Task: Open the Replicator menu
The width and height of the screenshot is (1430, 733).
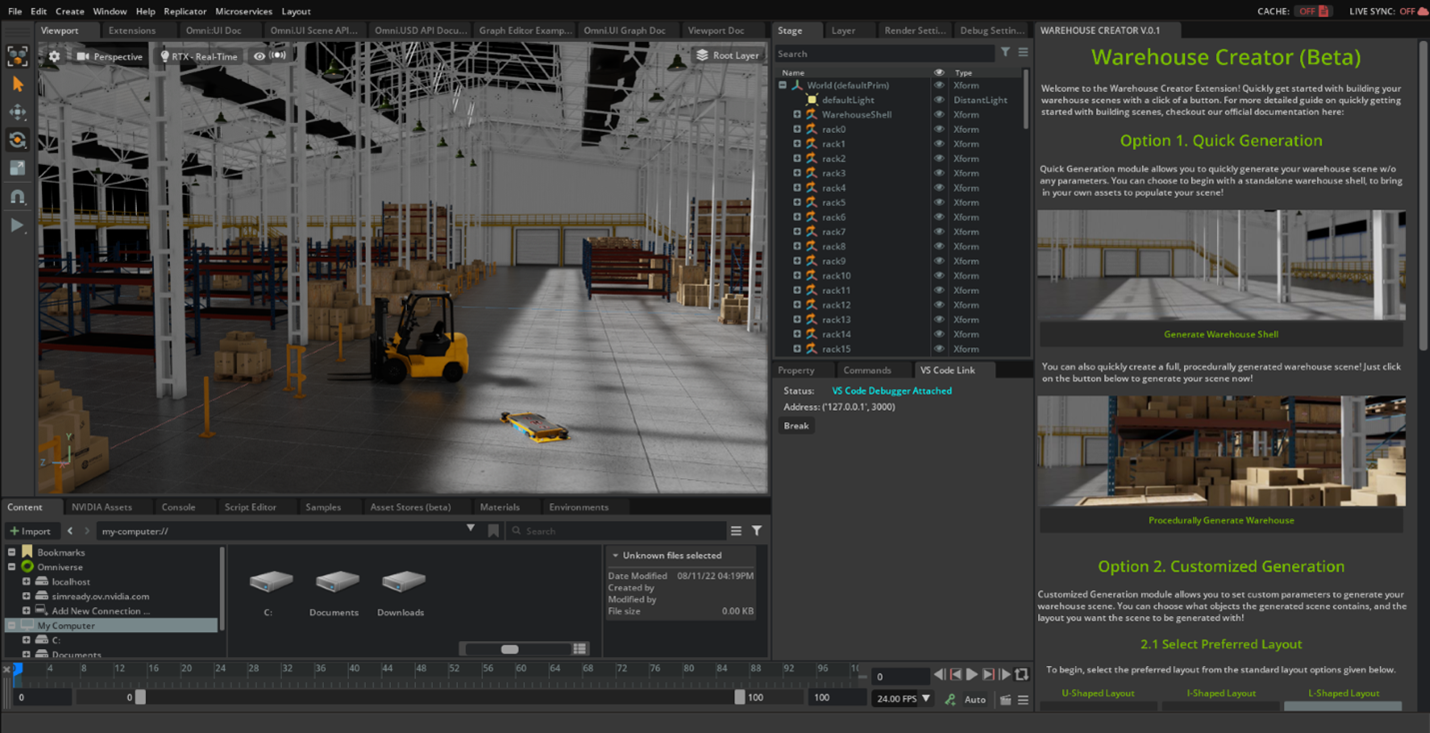Action: pyautogui.click(x=185, y=11)
